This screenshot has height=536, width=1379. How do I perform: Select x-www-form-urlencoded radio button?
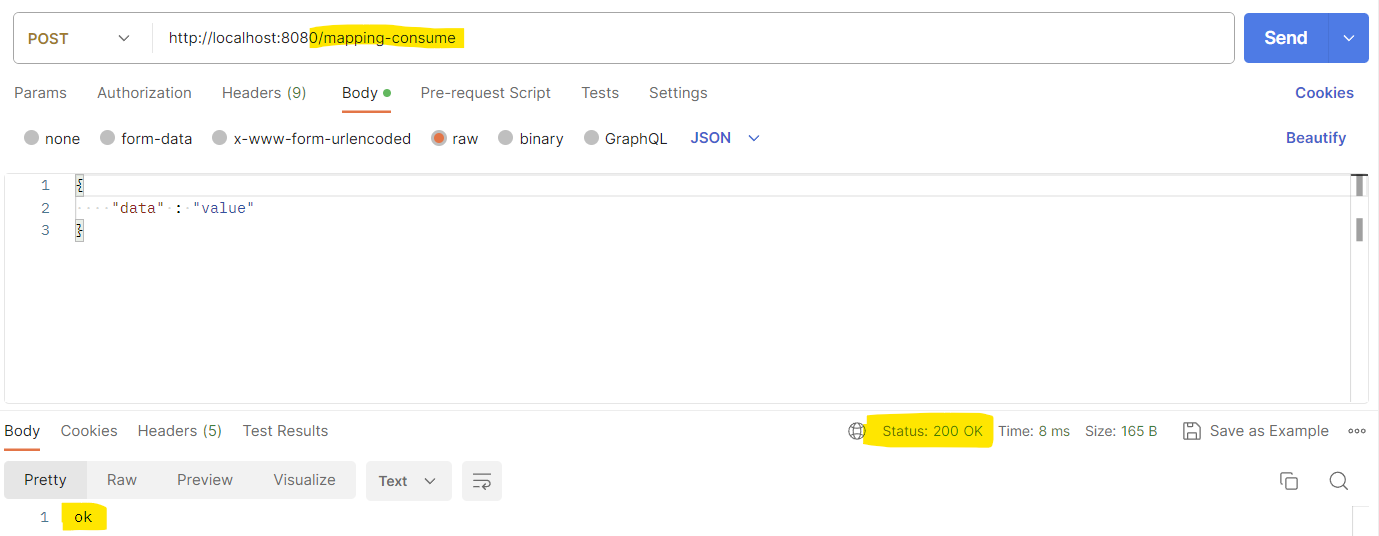(220, 138)
